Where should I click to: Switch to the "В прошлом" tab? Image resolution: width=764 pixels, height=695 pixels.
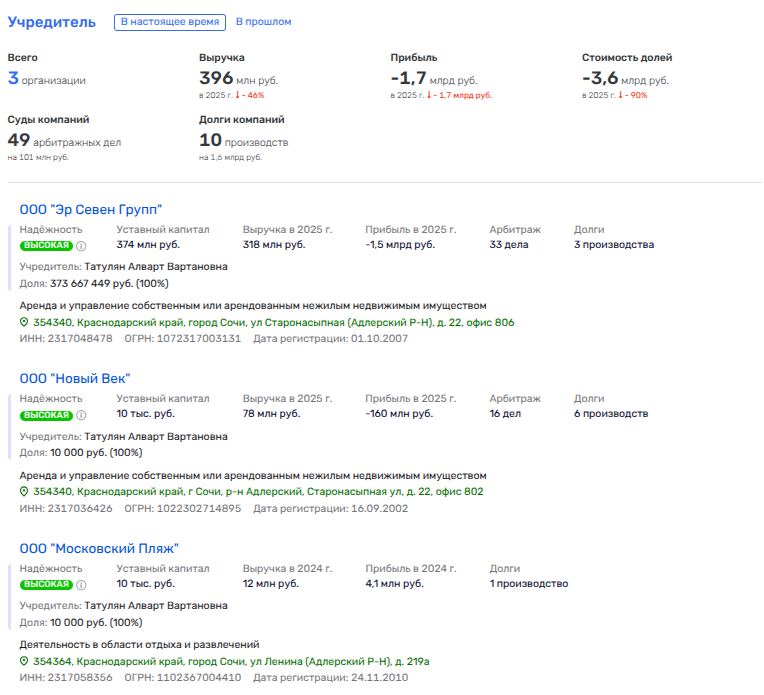click(x=264, y=22)
